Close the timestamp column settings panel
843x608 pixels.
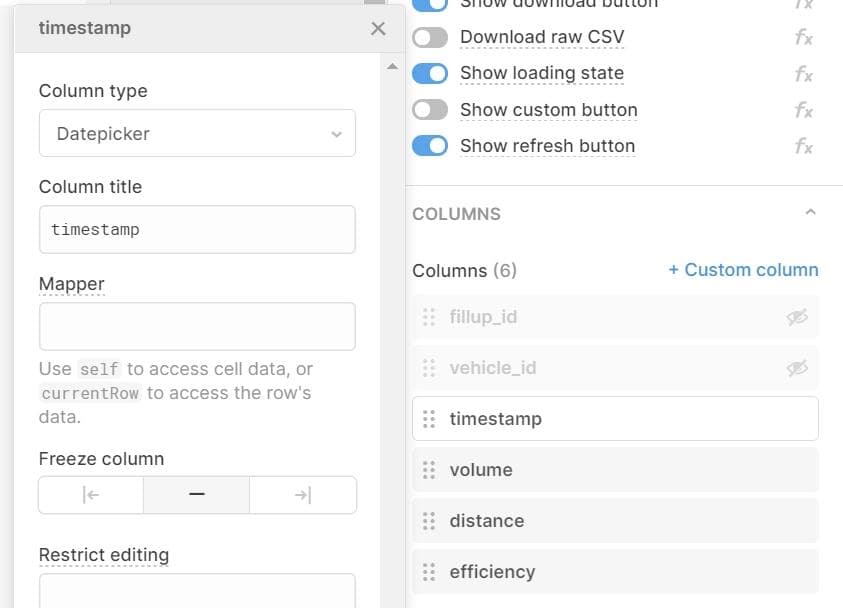[378, 28]
